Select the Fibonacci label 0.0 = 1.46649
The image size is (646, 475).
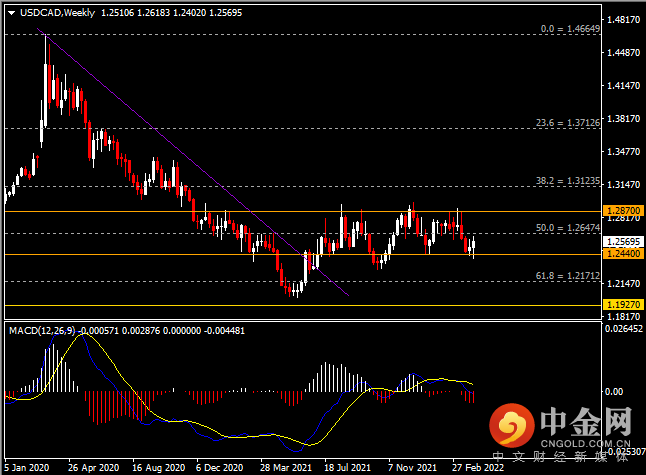(570, 29)
